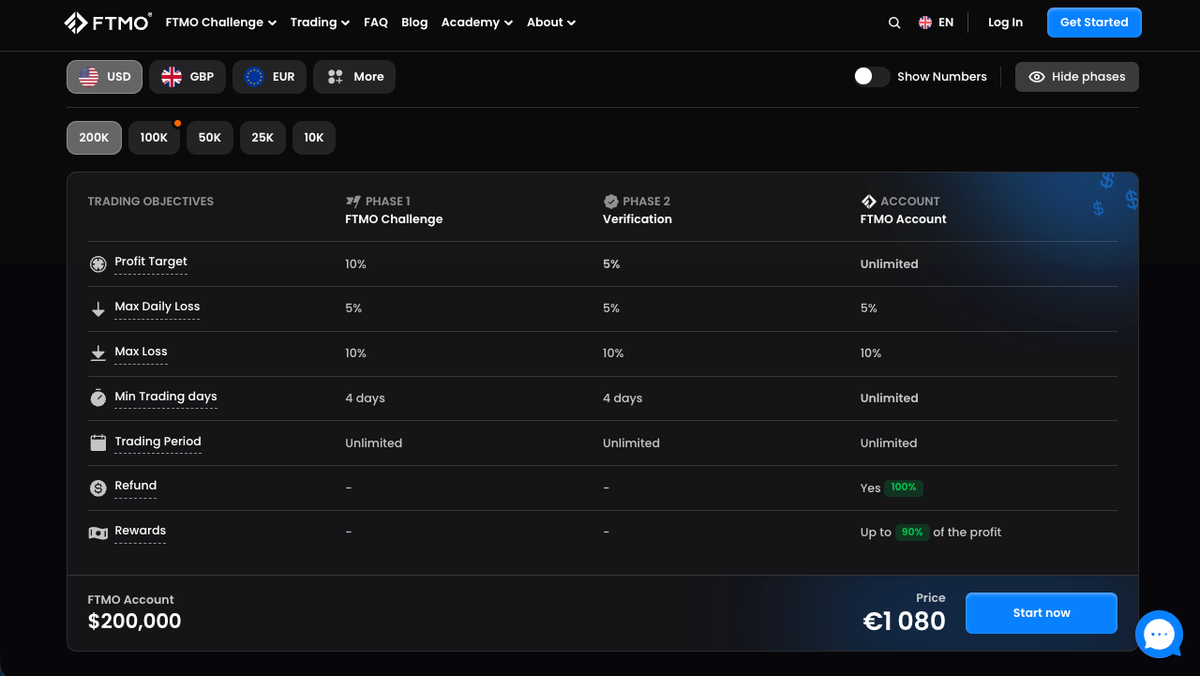This screenshot has width=1200, height=676.
Task: Click the Max Loss down-arrow icon
Action: [x=98, y=354]
